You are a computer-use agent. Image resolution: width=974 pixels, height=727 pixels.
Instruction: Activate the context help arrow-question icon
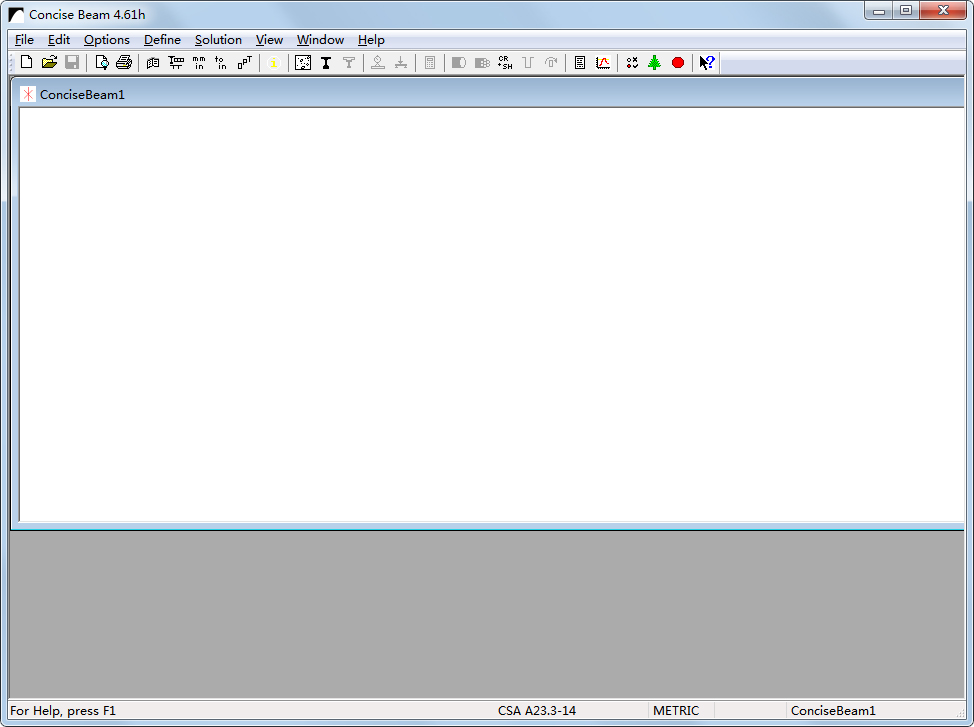[707, 62]
